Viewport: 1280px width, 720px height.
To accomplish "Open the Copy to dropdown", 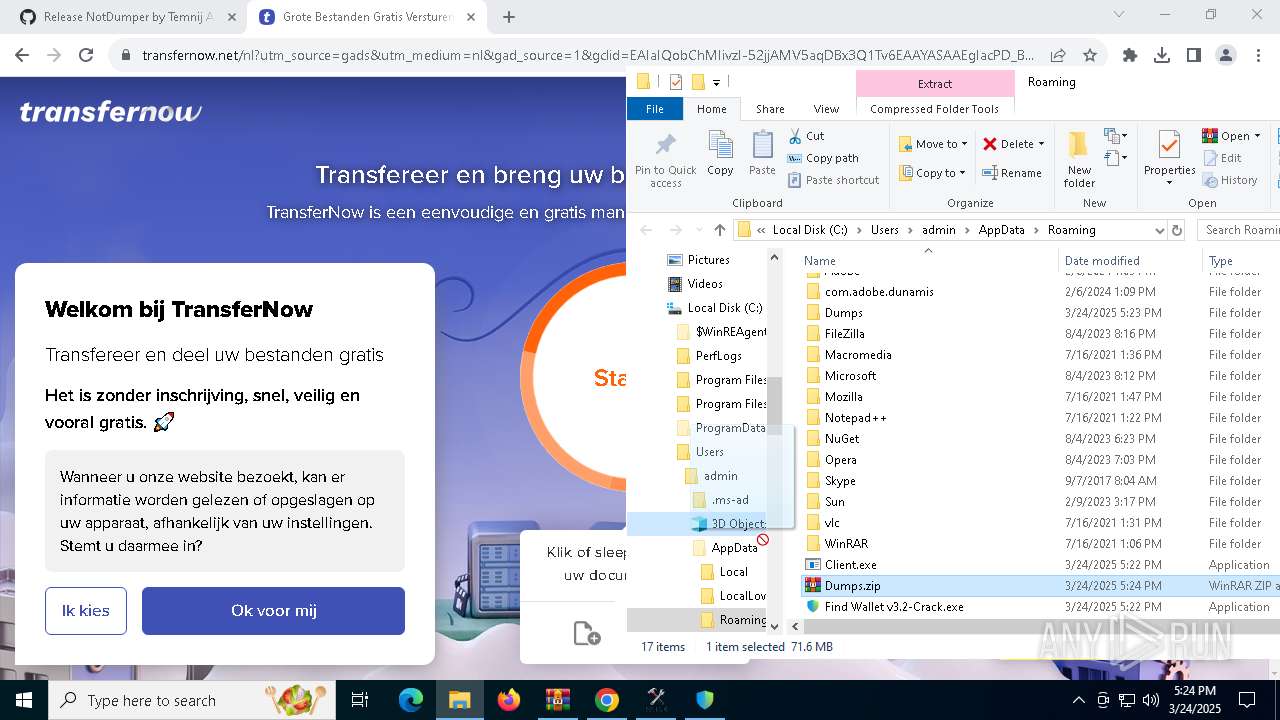I will [x=932, y=173].
